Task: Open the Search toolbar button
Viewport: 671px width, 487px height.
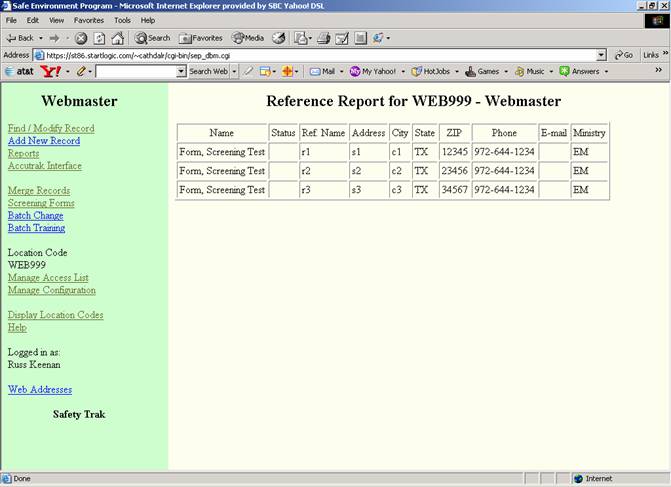Action: click(x=153, y=38)
